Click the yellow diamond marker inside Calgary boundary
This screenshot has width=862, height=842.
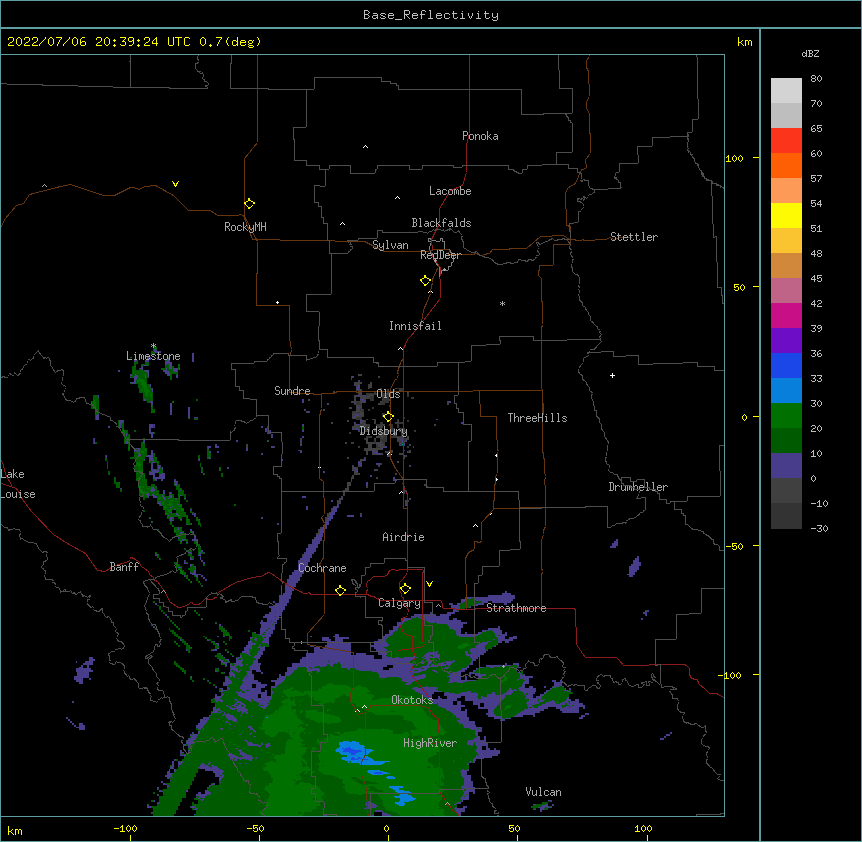click(405, 589)
